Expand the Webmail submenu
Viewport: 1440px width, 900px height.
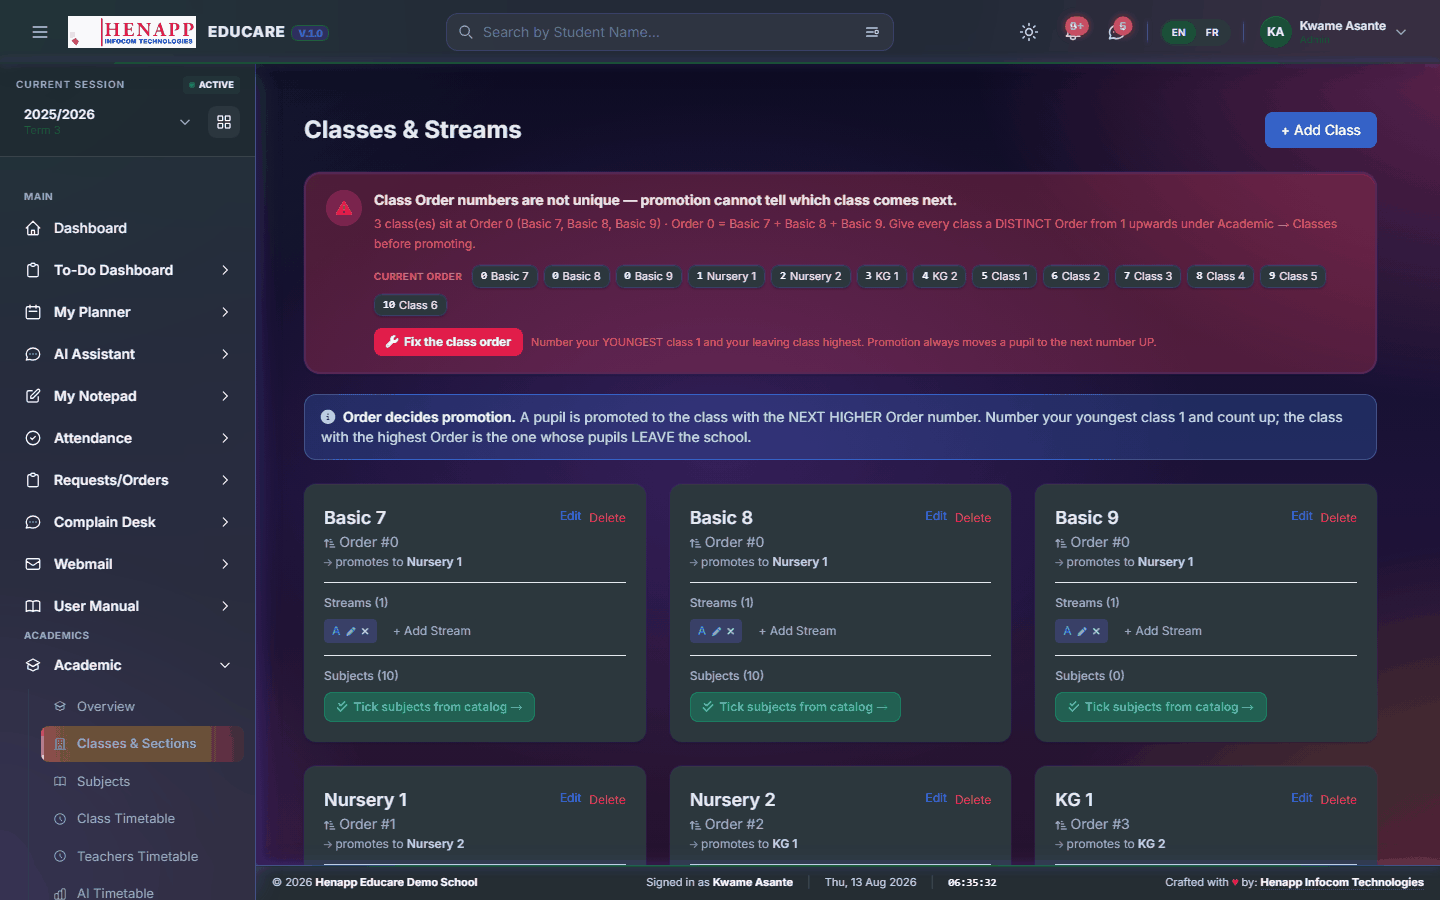pyautogui.click(x=225, y=564)
